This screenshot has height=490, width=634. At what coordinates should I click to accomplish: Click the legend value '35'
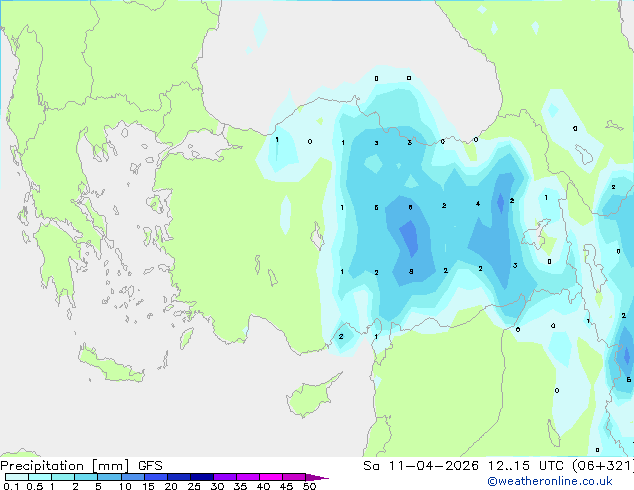(240, 486)
